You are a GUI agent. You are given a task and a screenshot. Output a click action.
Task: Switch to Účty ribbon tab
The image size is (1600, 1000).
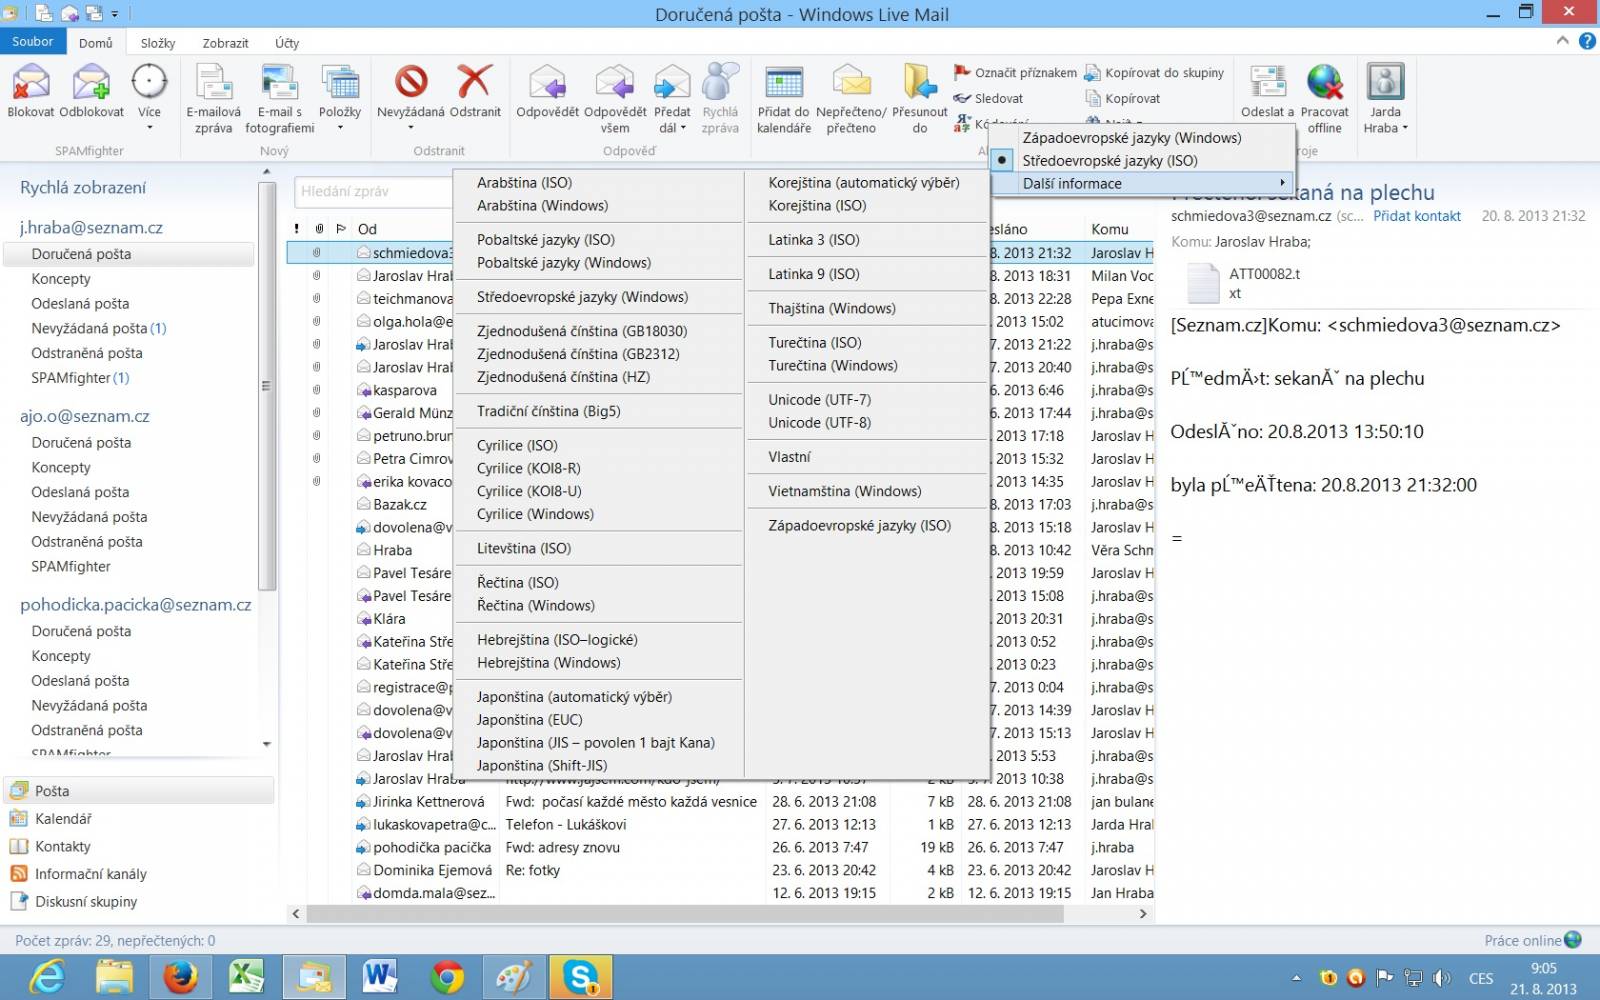(287, 43)
